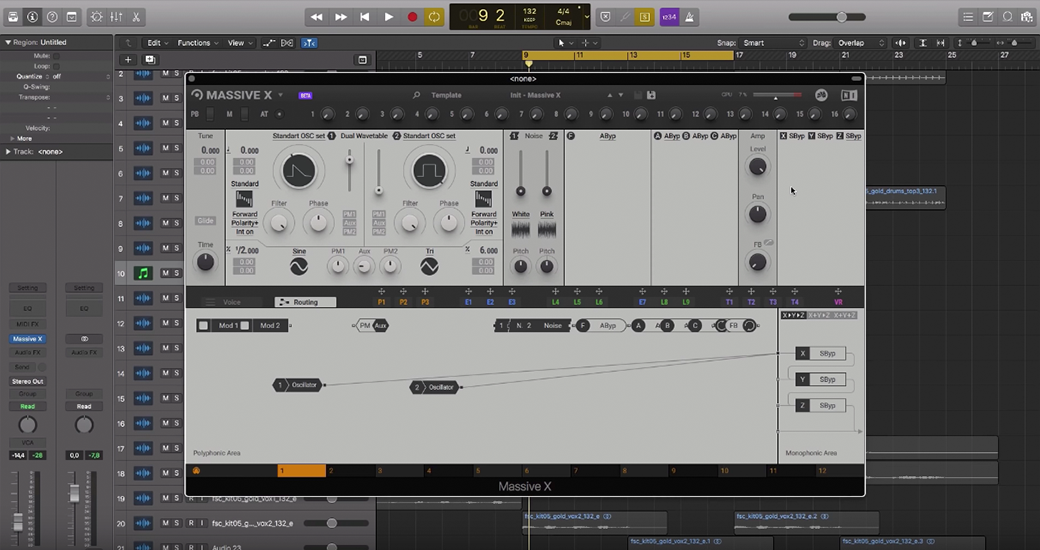Open the Loop Browser icon

(1008, 17)
